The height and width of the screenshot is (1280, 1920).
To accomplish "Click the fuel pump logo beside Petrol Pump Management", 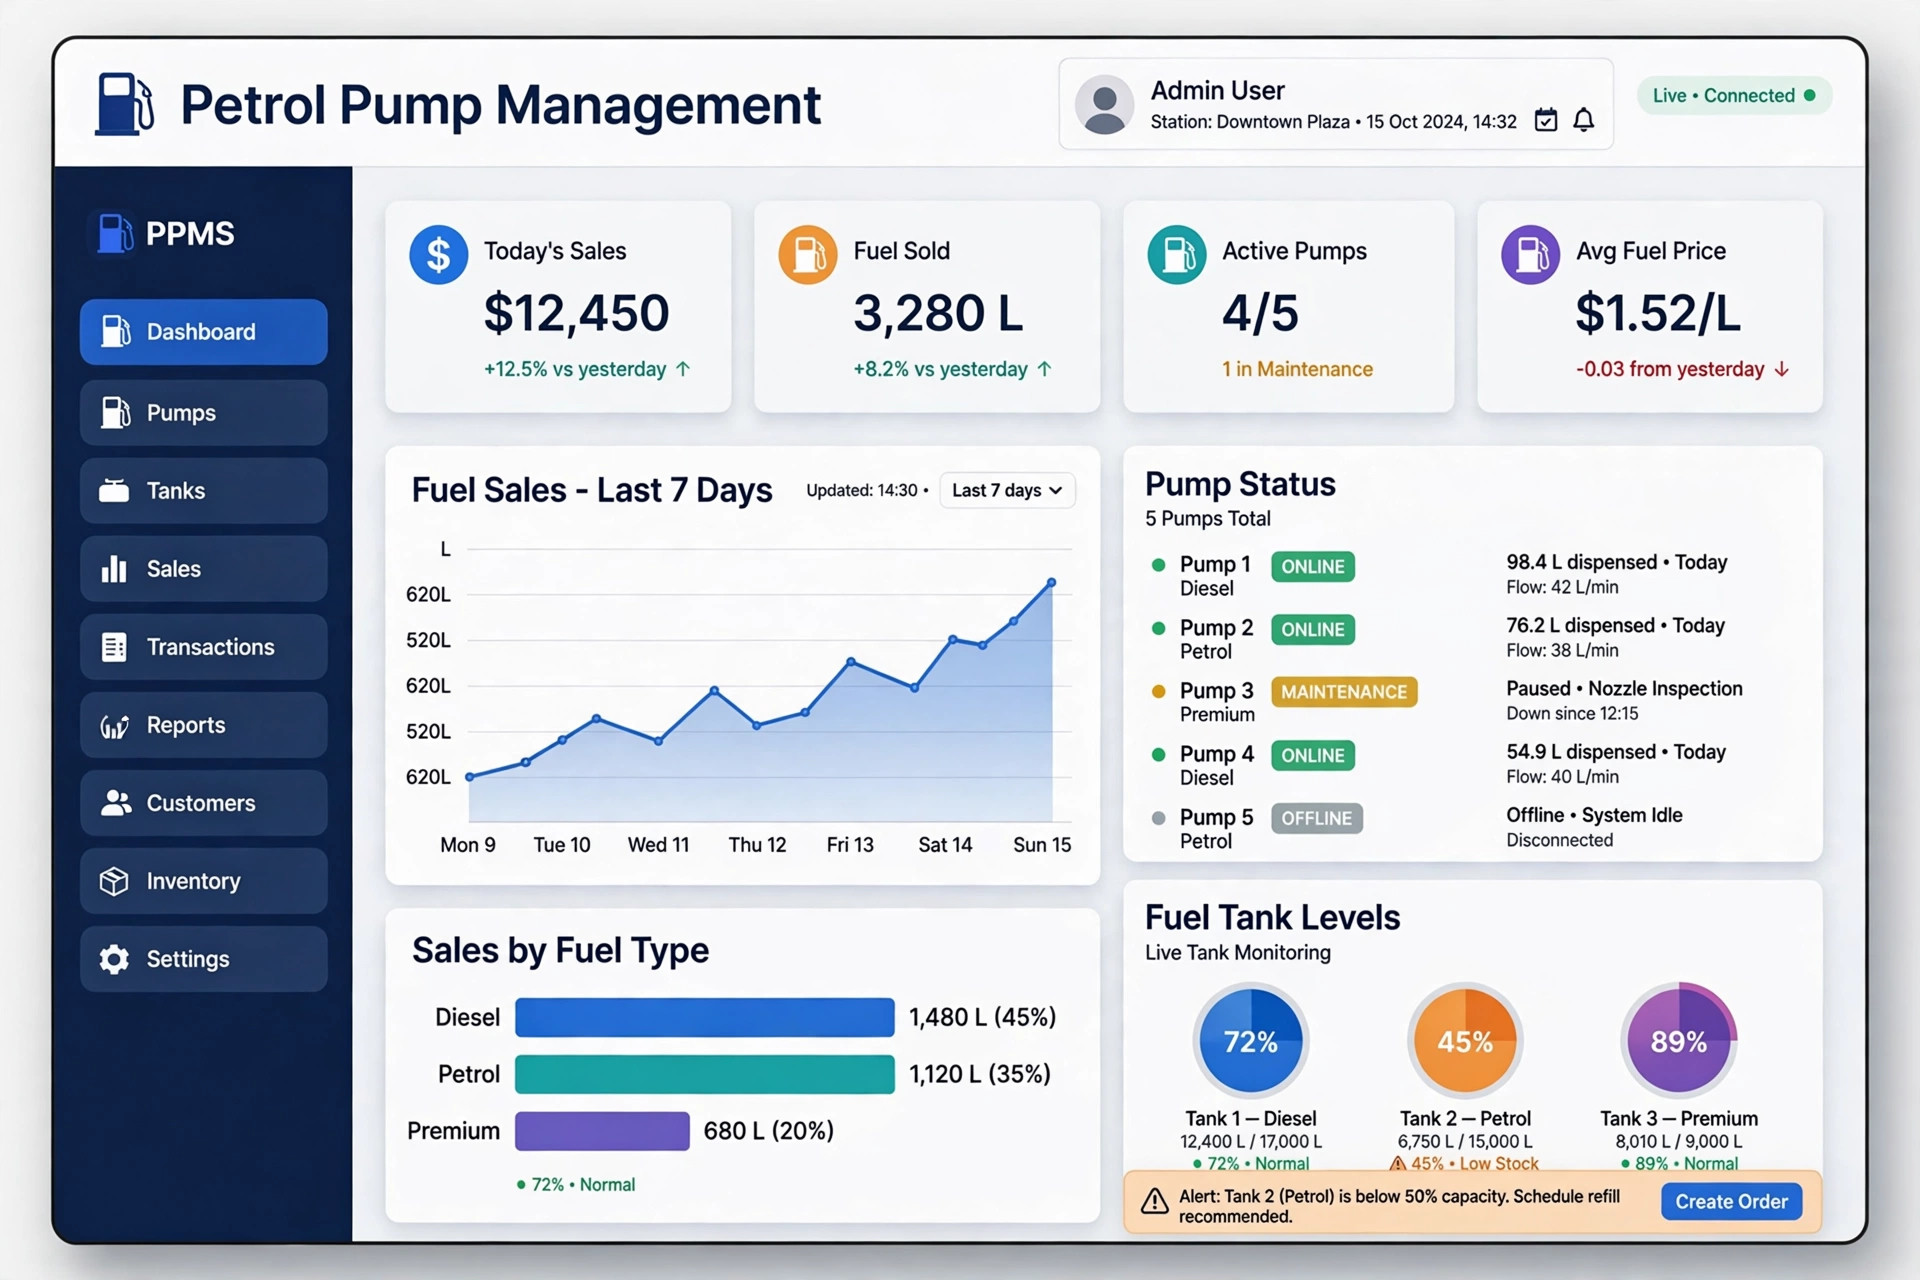I will pyautogui.click(x=124, y=104).
